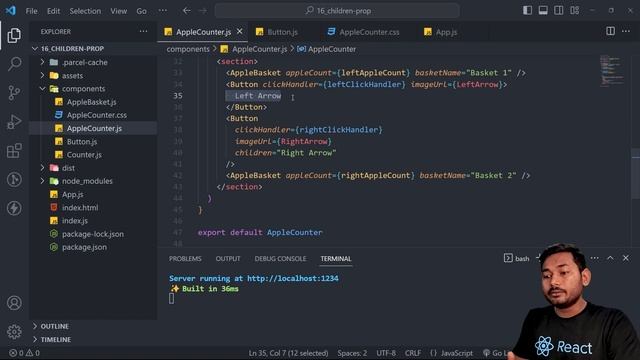Maximize the terminal panel with chevron
This screenshot has height=360, width=640.
610,258
